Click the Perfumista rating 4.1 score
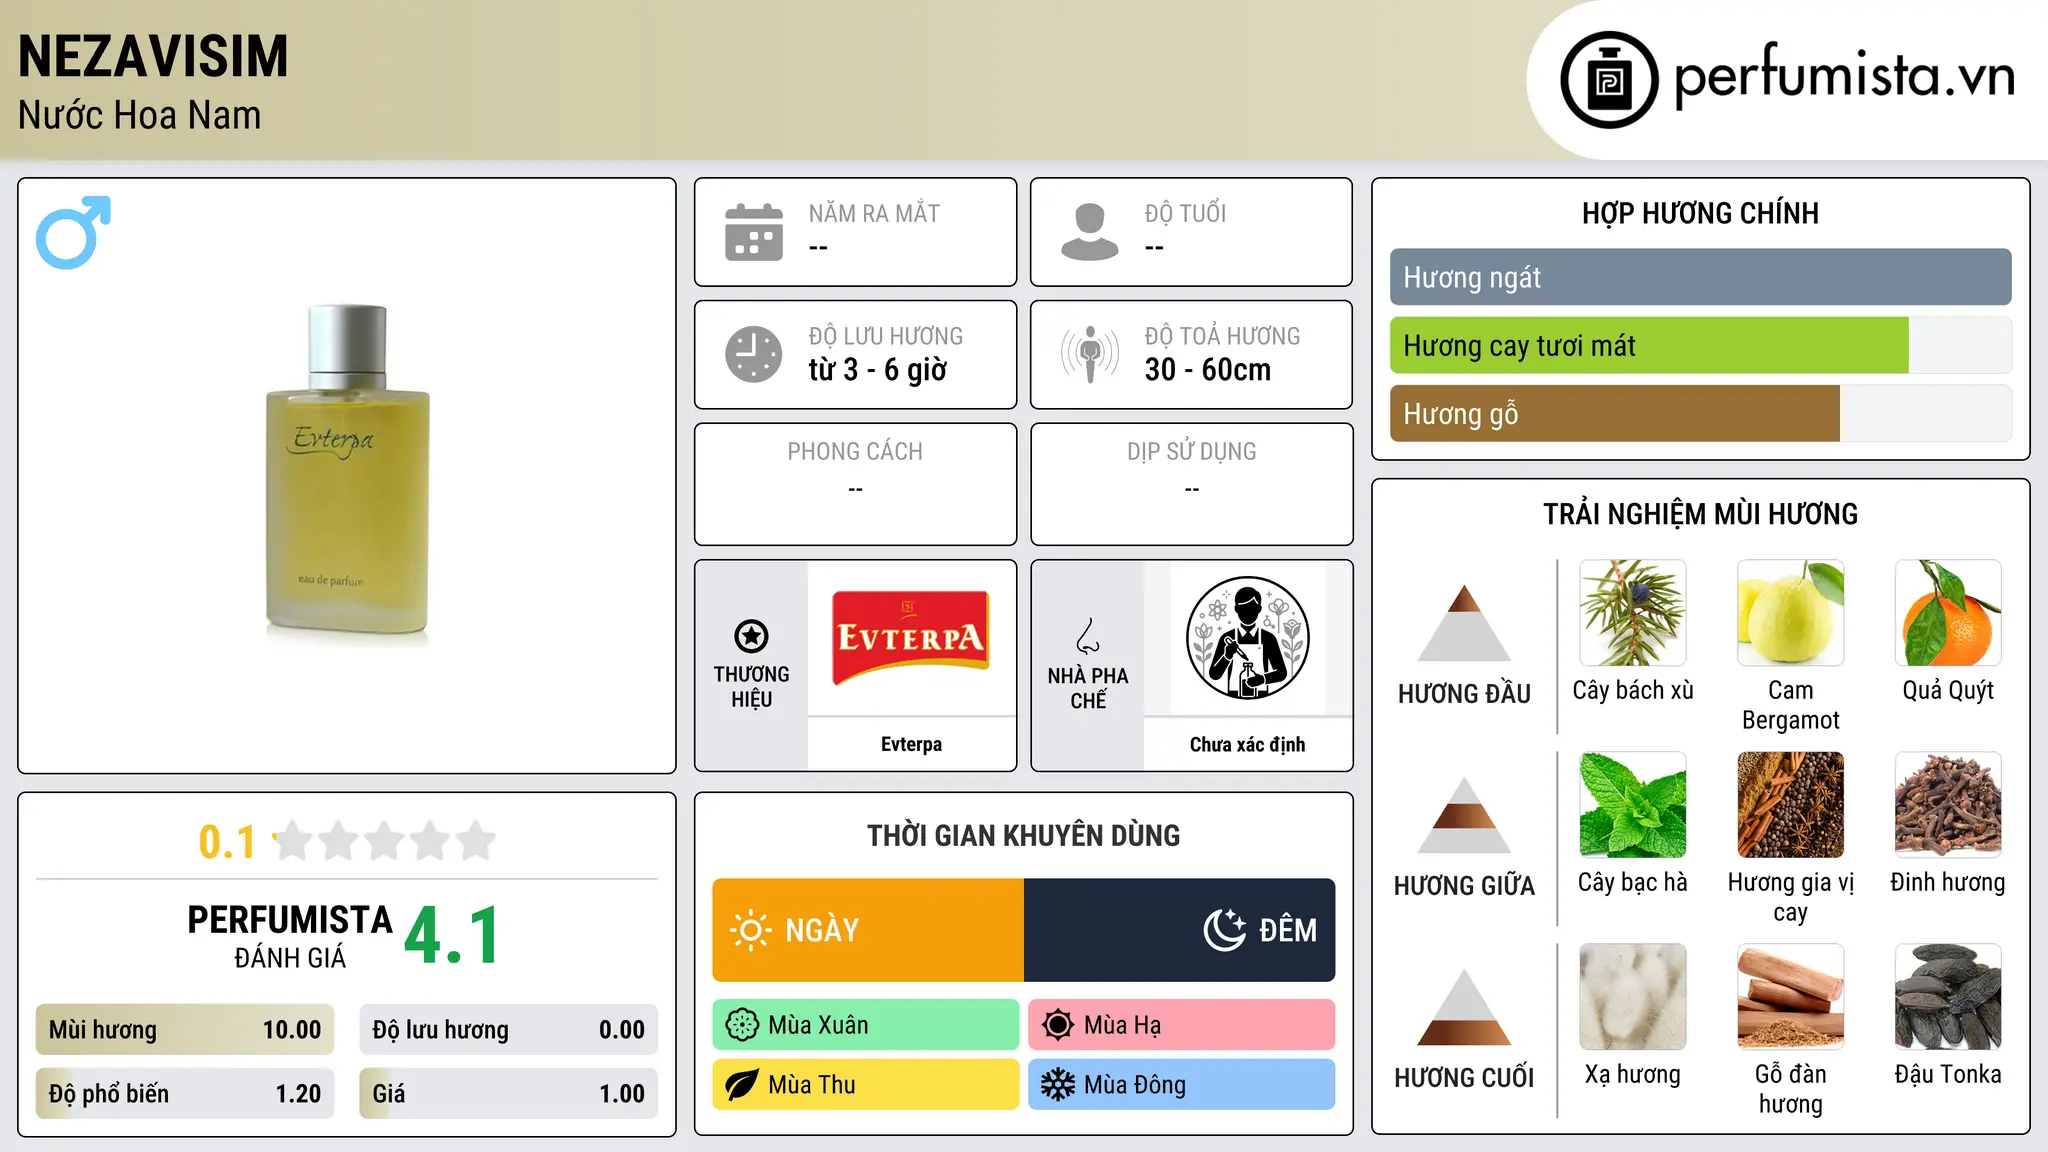Viewport: 2048px width, 1152px height. 452,936
